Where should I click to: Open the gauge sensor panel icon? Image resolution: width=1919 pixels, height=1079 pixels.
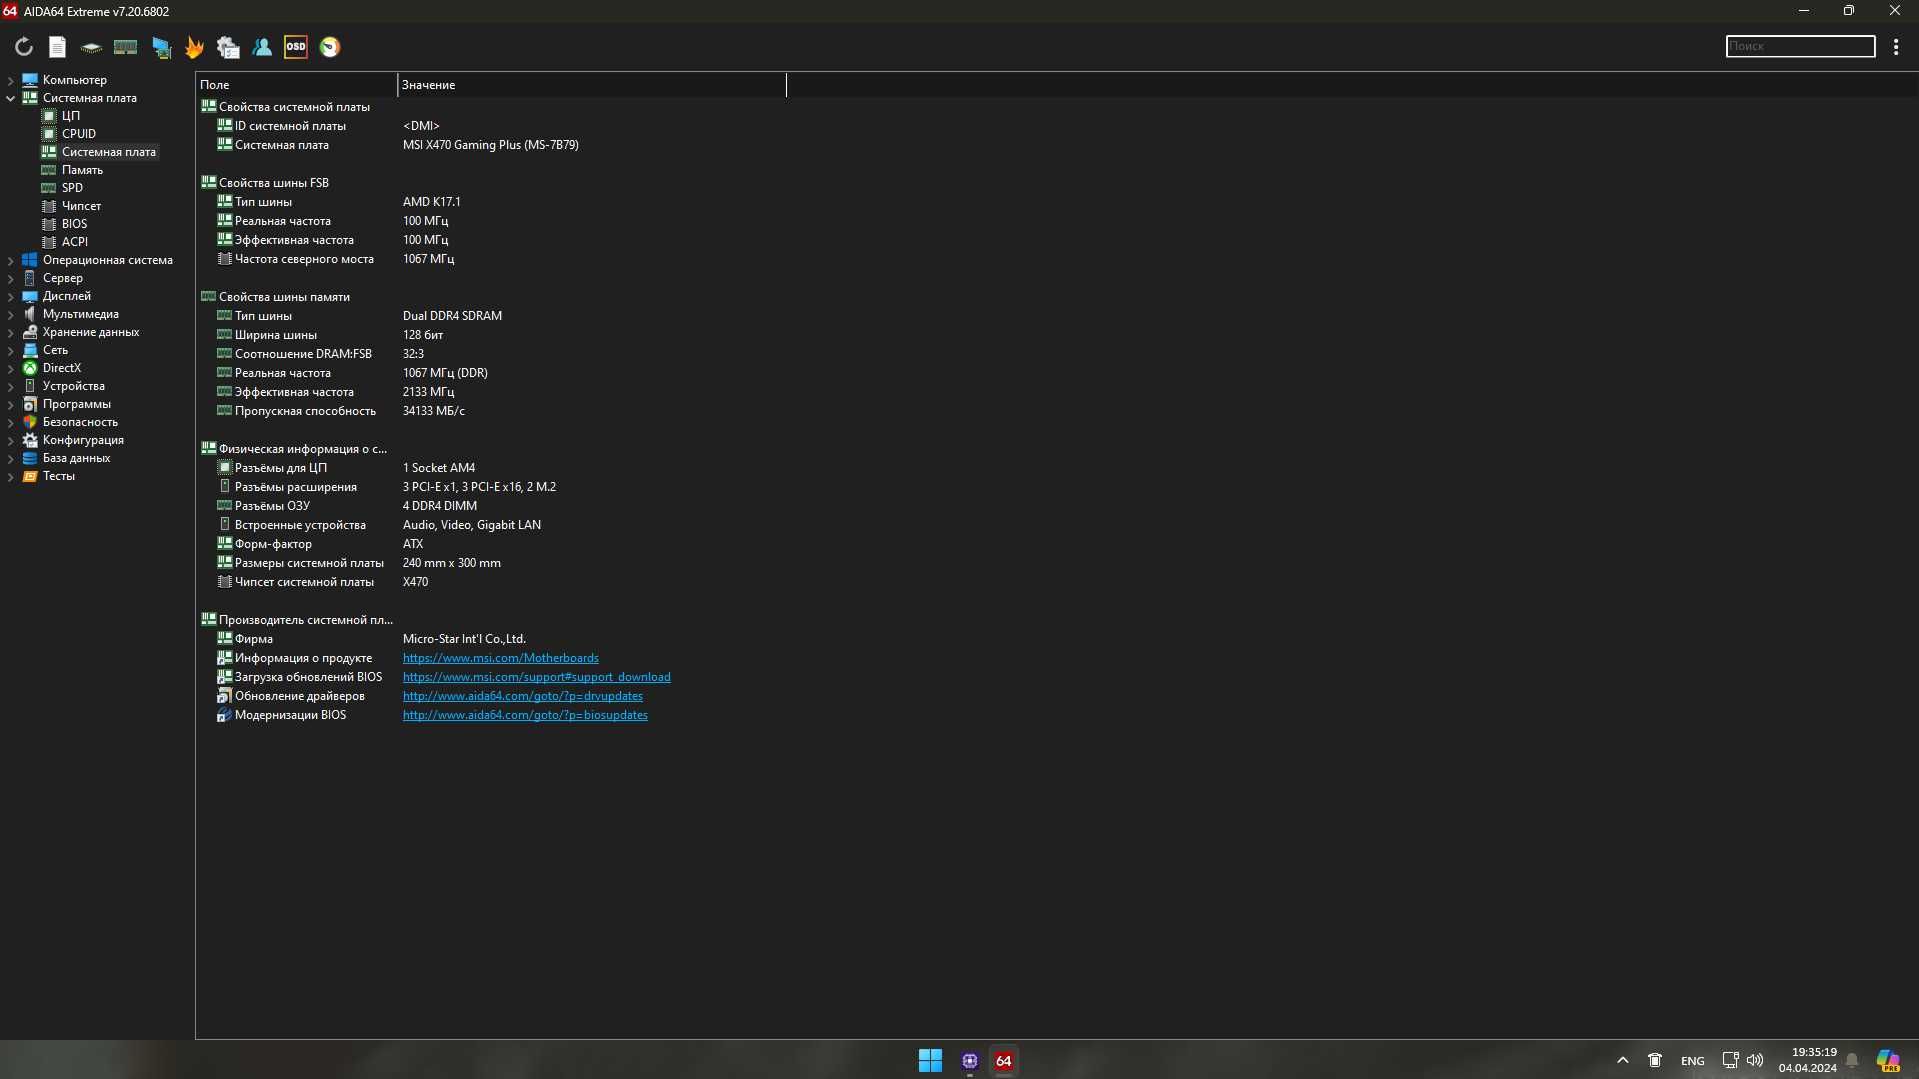[x=330, y=47]
